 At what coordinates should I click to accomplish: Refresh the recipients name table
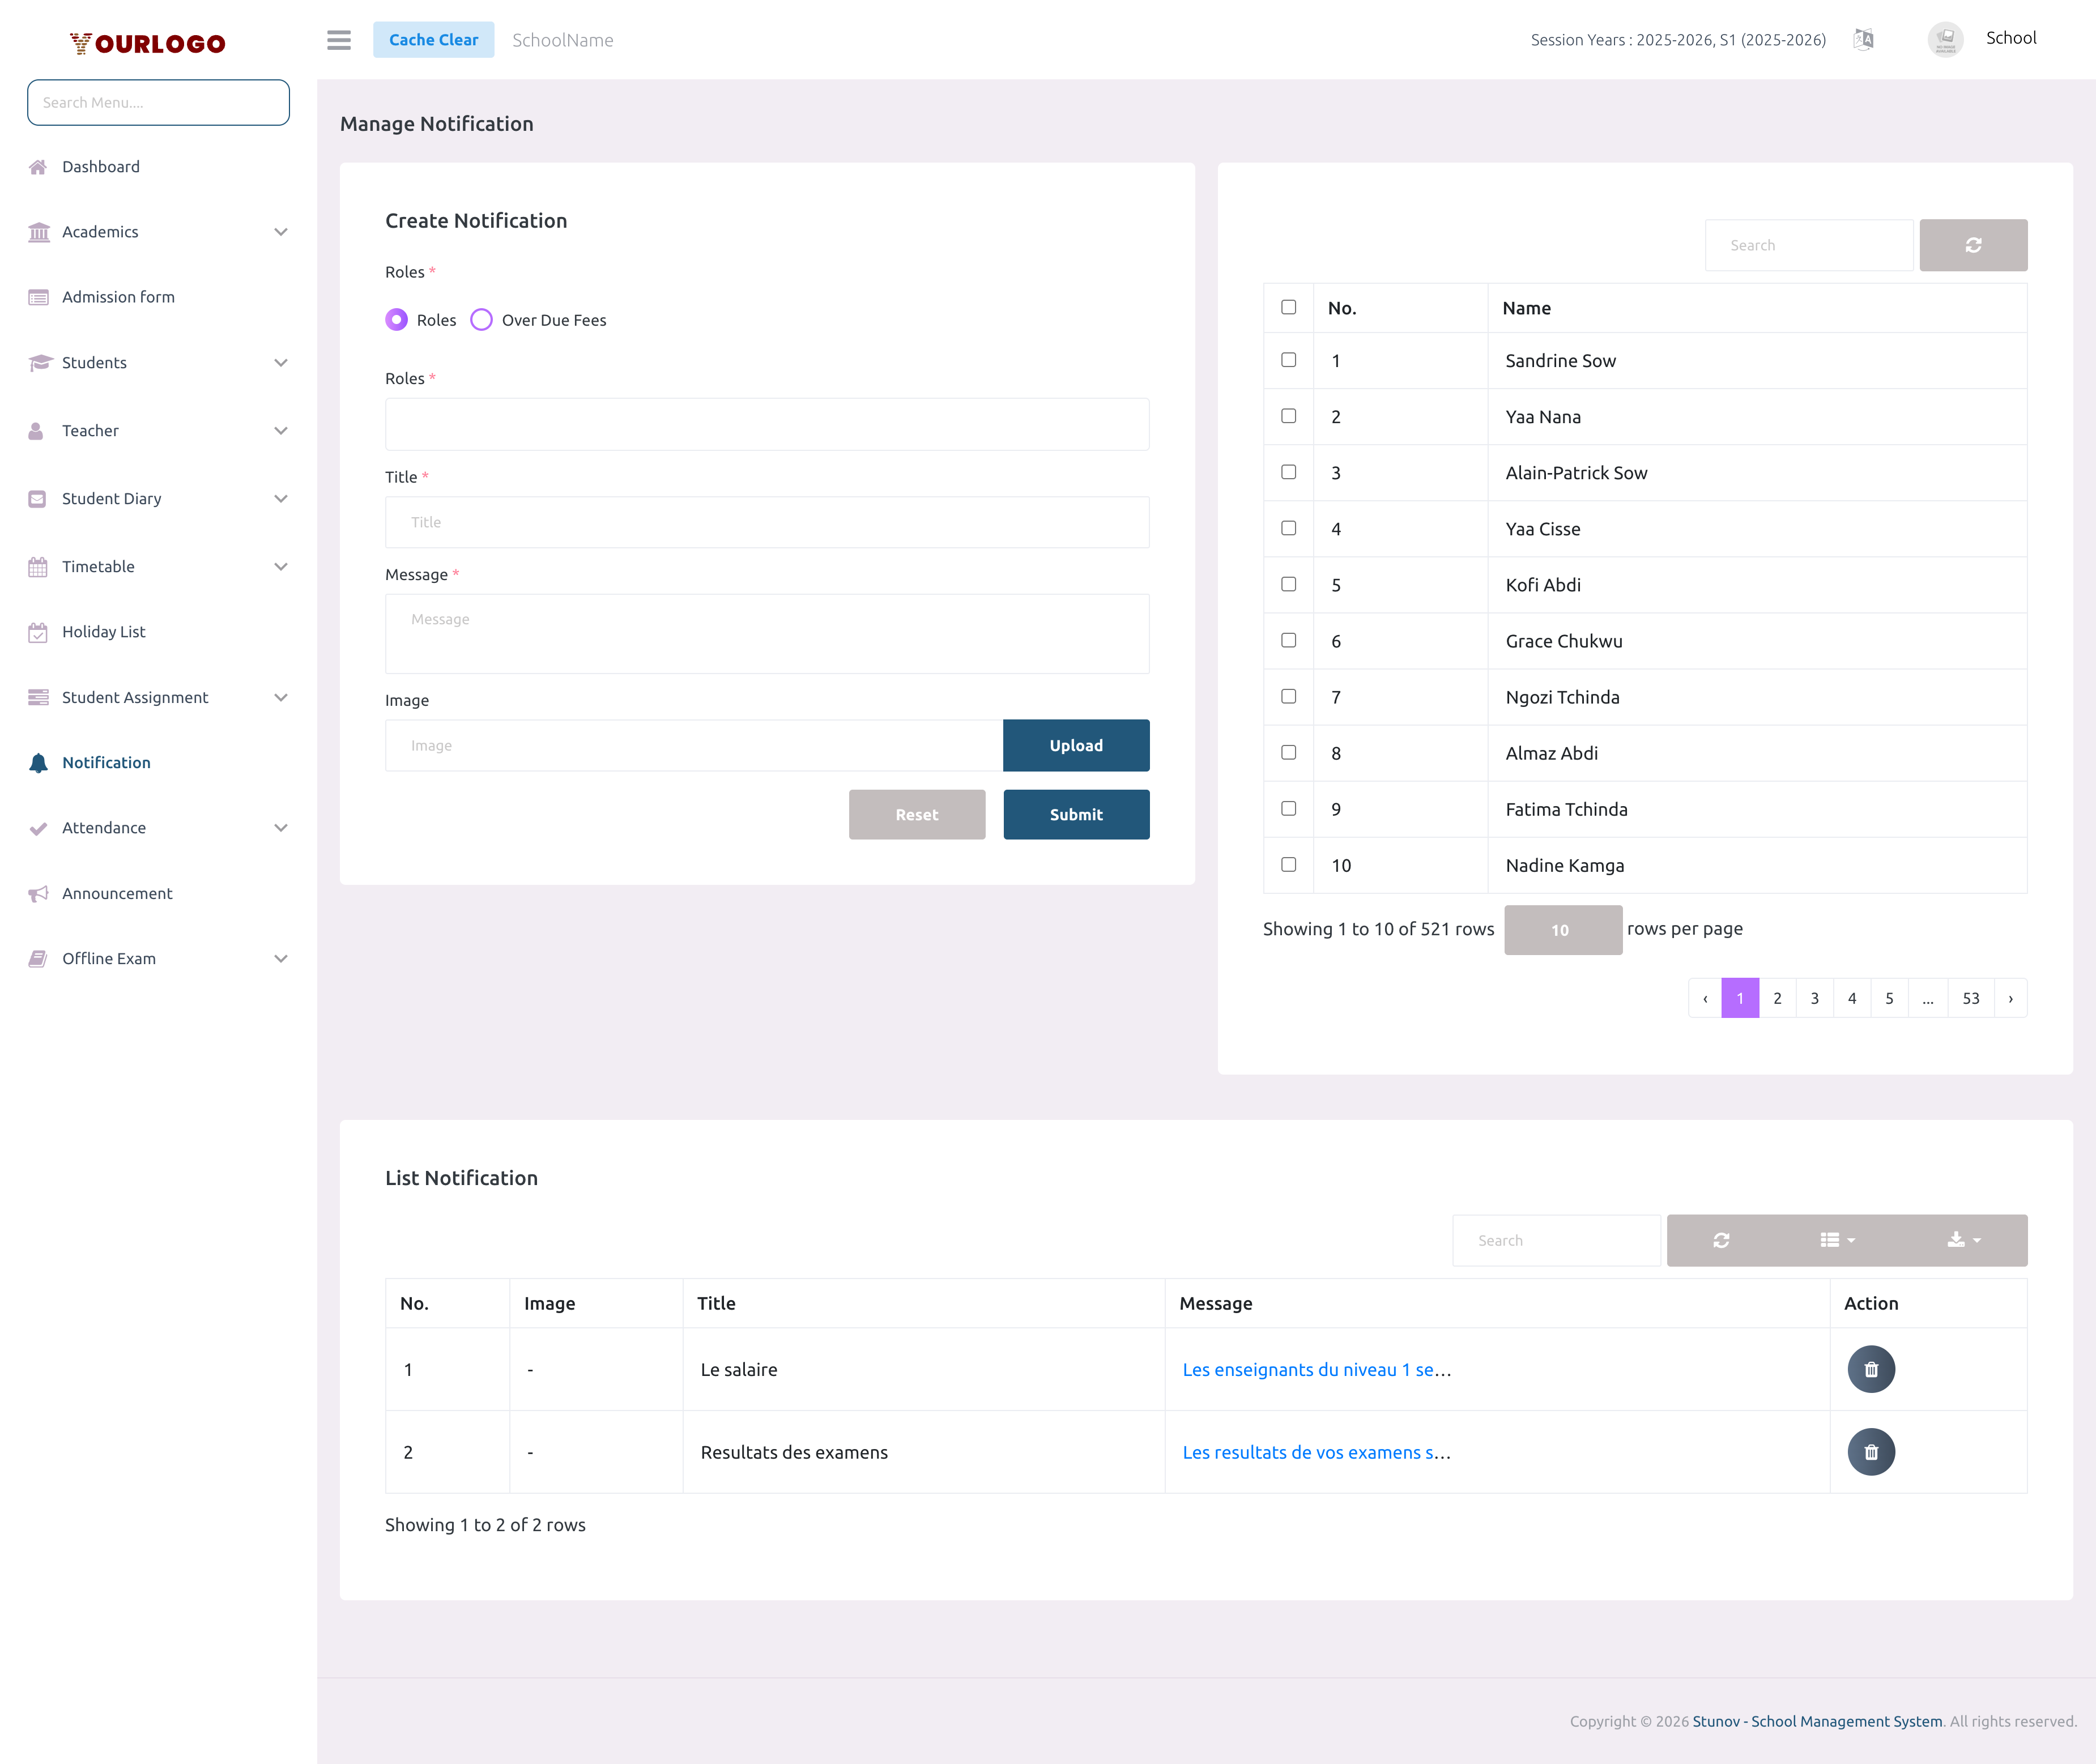(1973, 244)
